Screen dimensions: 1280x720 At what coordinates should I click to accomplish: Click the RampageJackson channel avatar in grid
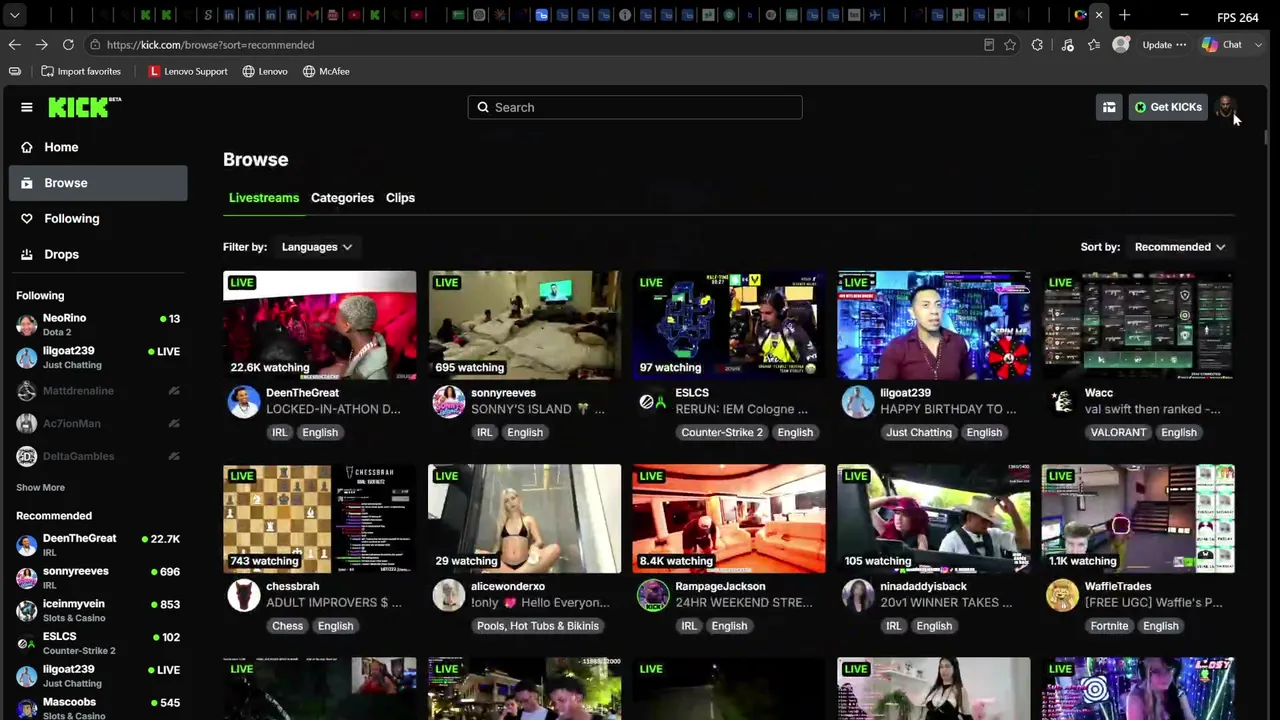coord(653,595)
